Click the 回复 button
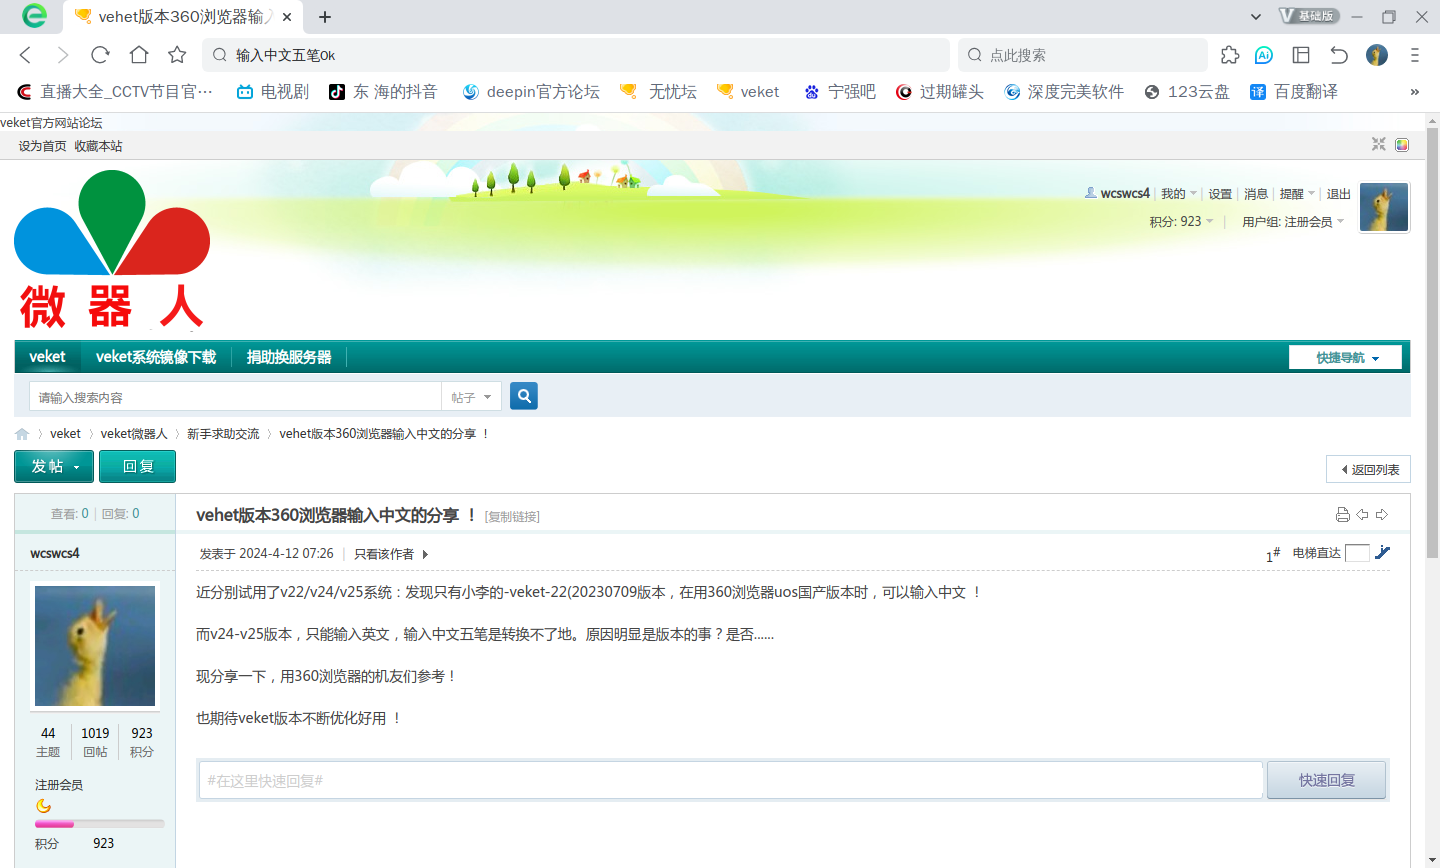The height and width of the screenshot is (868, 1440). (138, 466)
